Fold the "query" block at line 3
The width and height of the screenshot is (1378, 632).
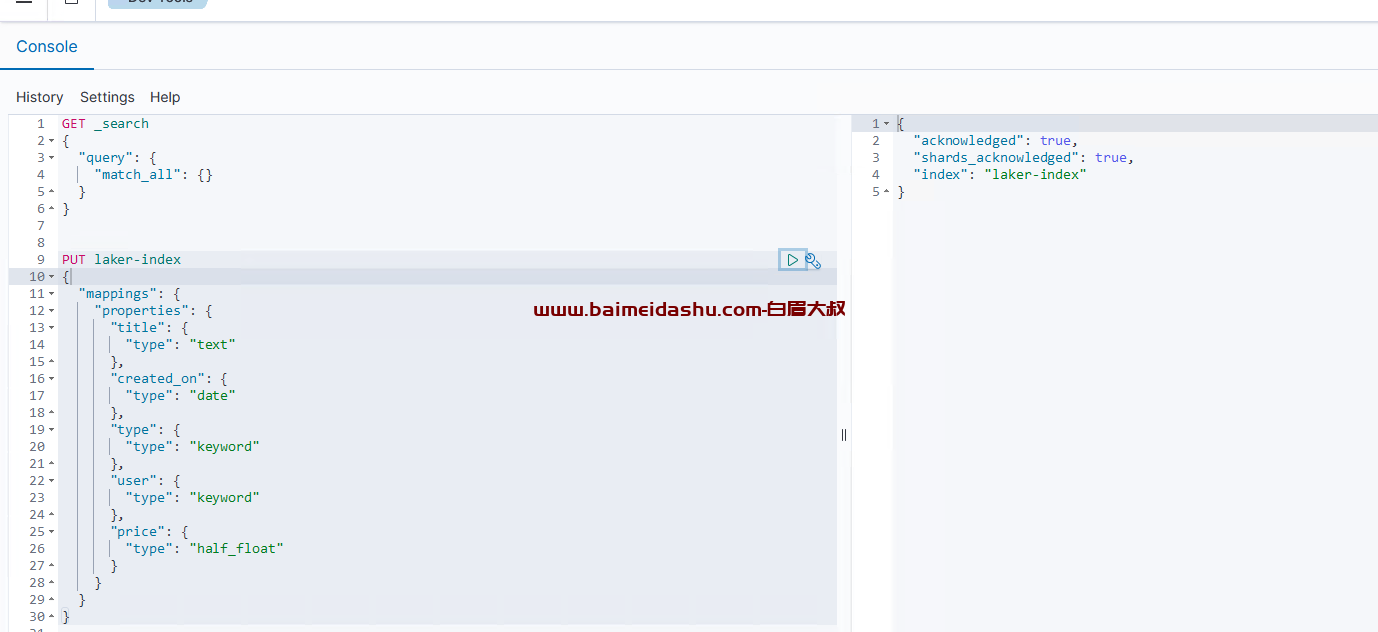52,158
